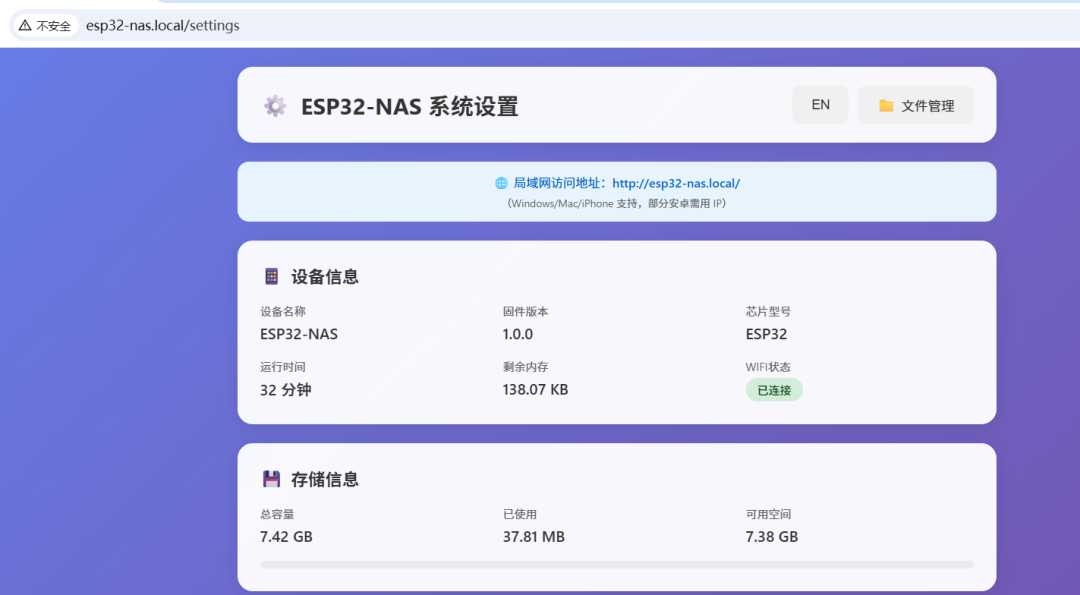The width and height of the screenshot is (1080, 595).
Task: Click the 固件版本 value 1.0.0
Action: [x=516, y=334]
